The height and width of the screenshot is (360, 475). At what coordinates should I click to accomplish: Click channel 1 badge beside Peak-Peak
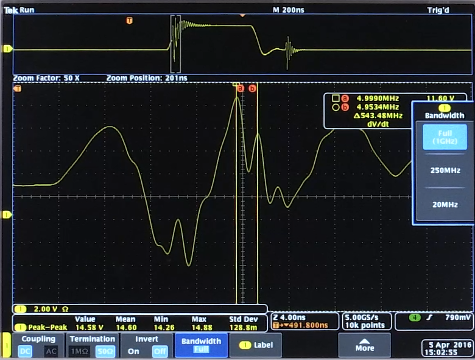pos(21,327)
